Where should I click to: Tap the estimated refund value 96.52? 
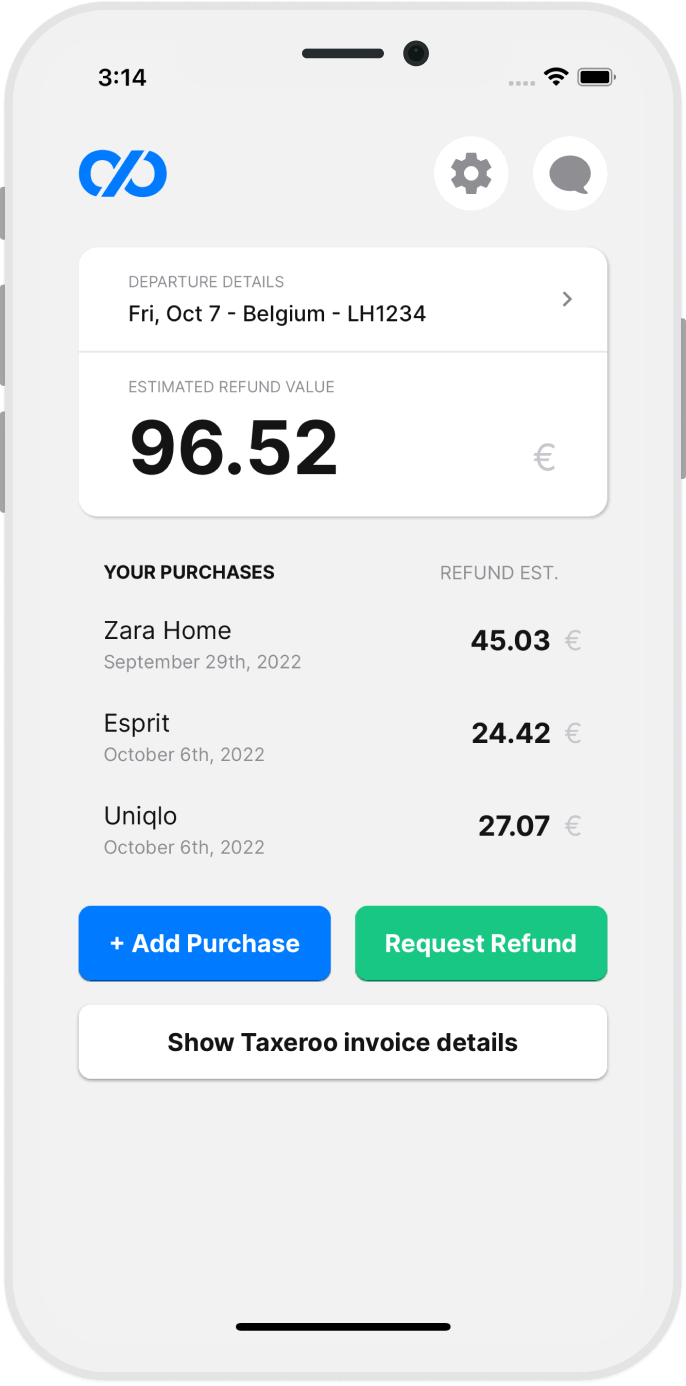tap(233, 447)
